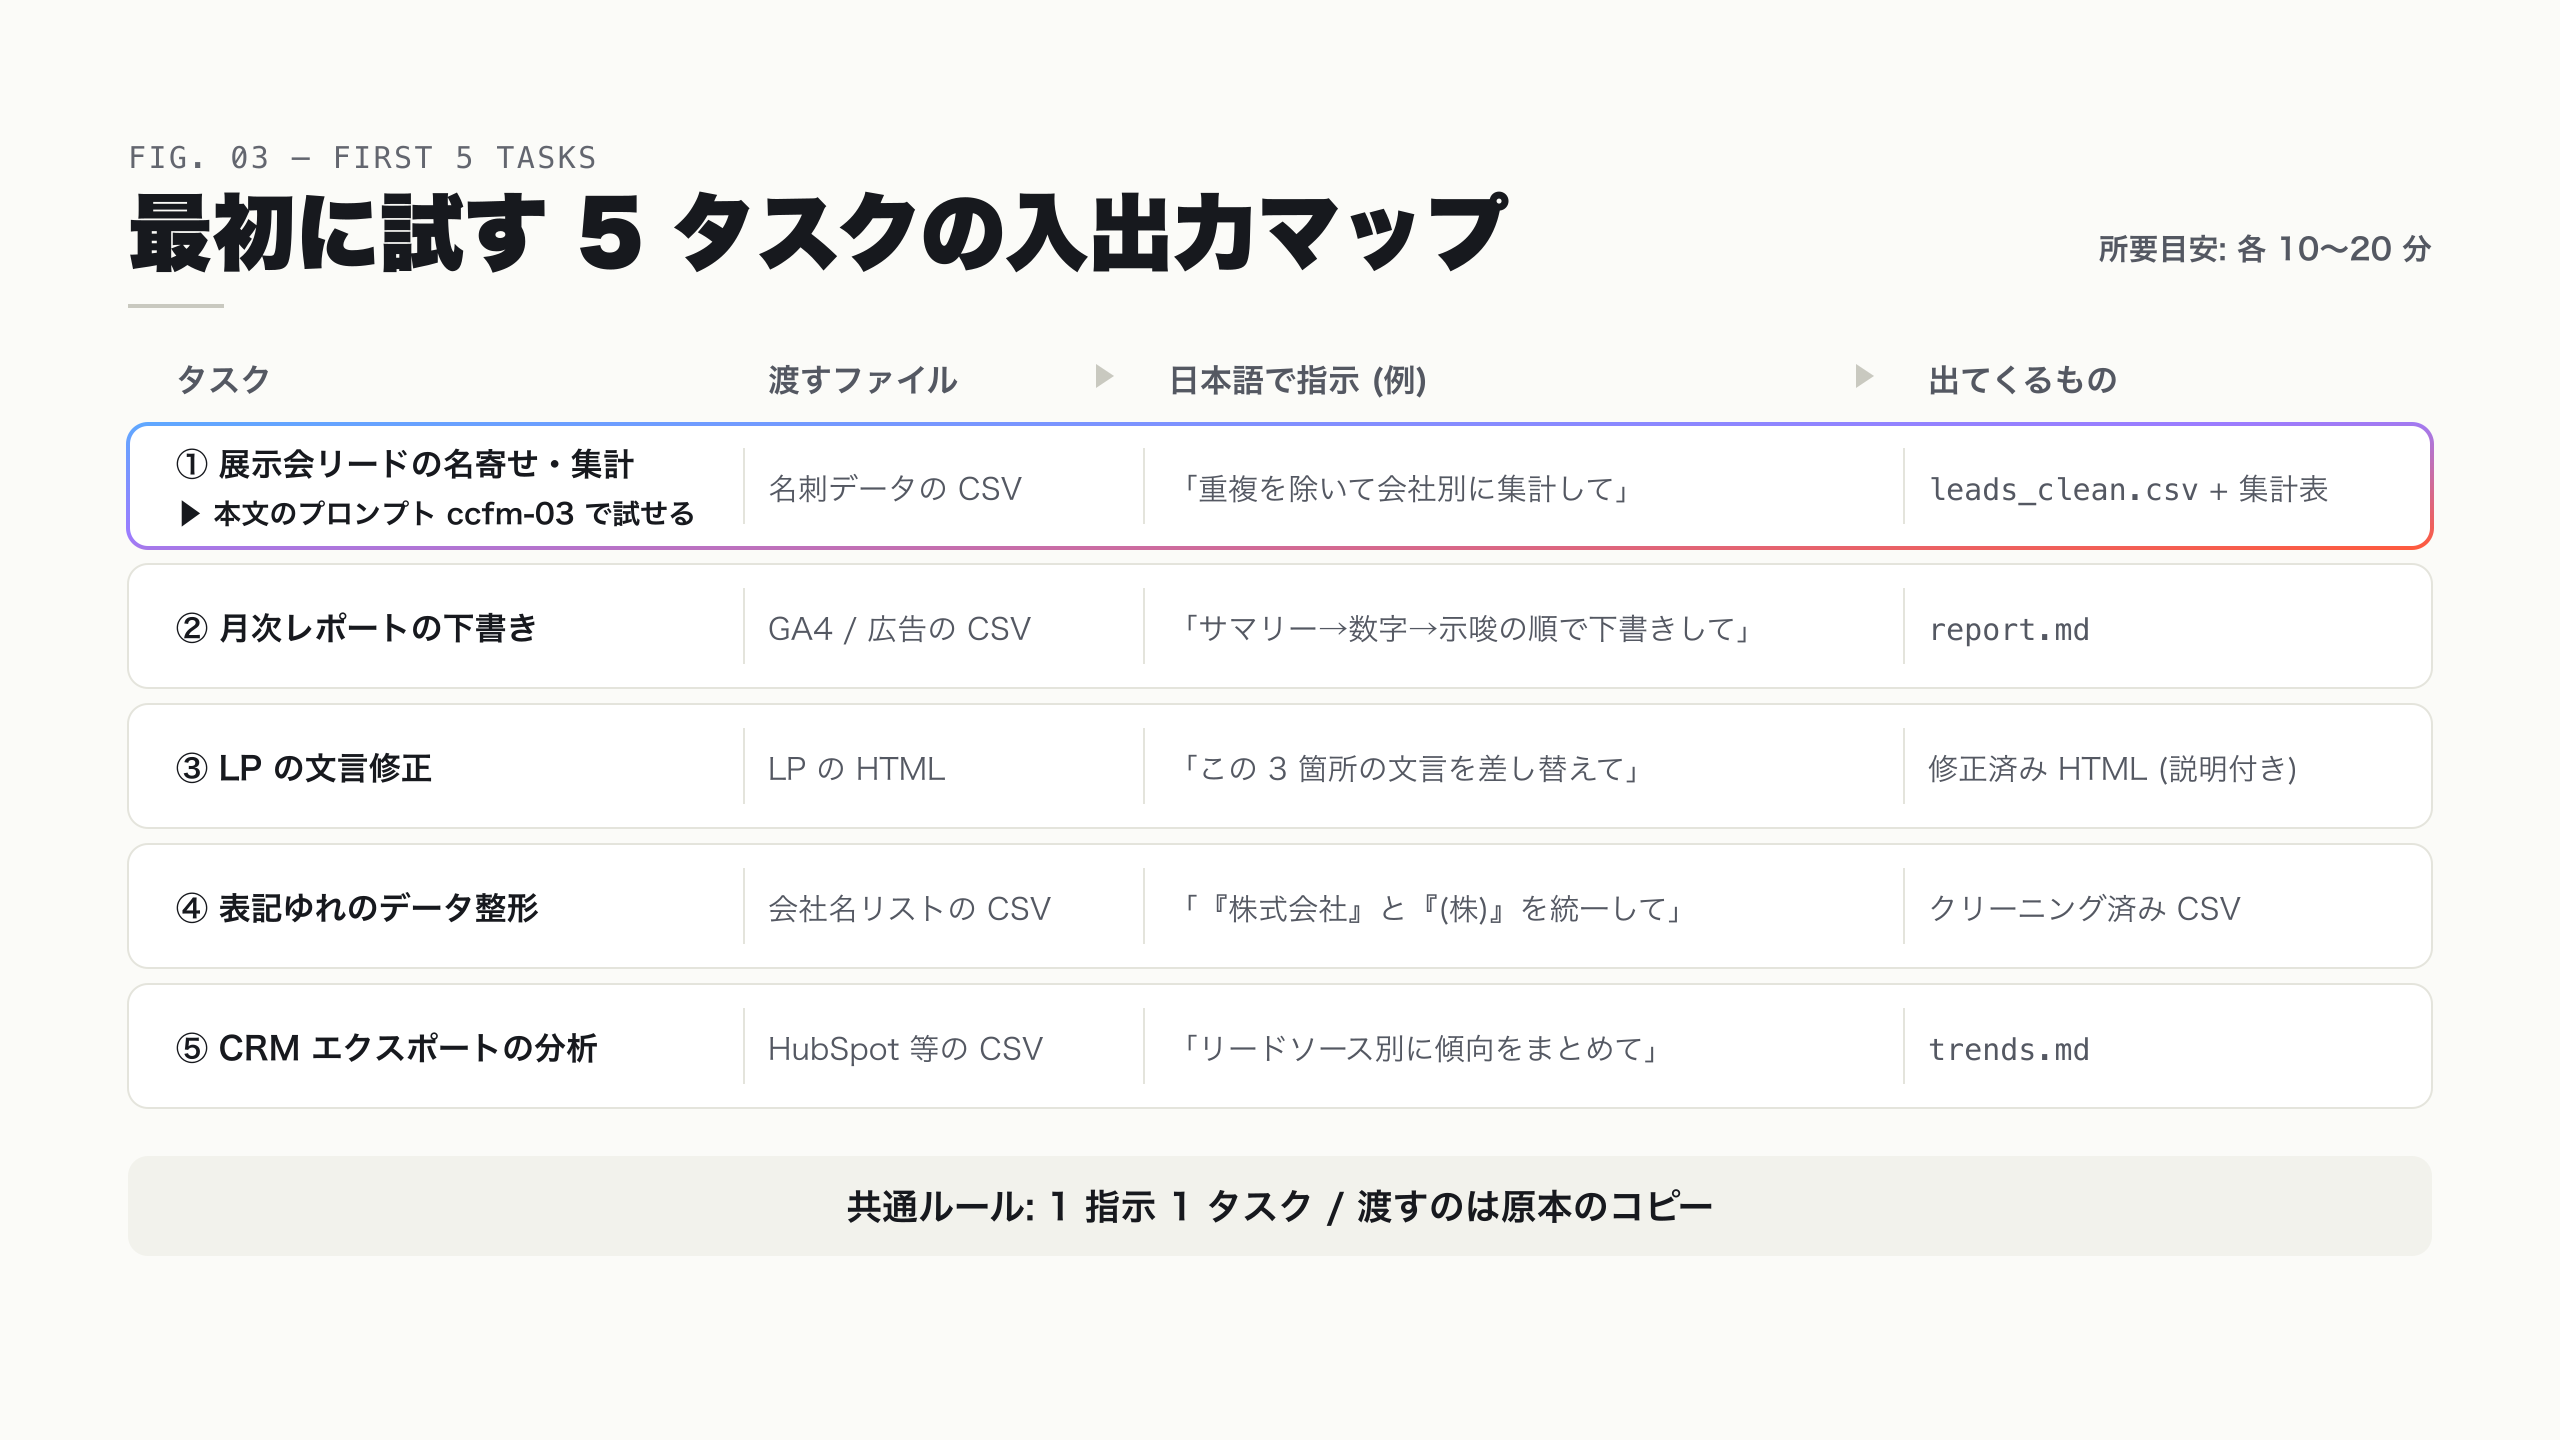The width and height of the screenshot is (2560, 1440).
Task: Click 修正済み HTML (説明付き) output cell
Action: tap(2113, 769)
